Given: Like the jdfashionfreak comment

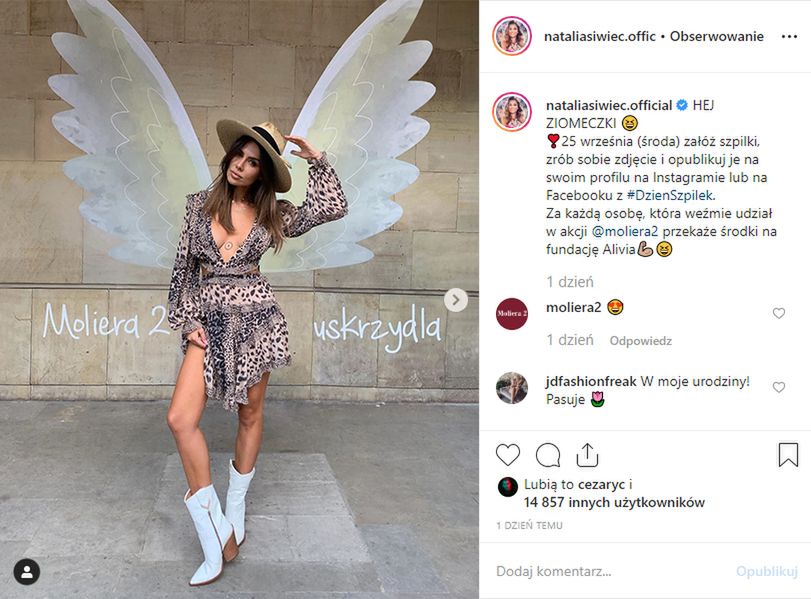Looking at the screenshot, I should coord(778,387).
